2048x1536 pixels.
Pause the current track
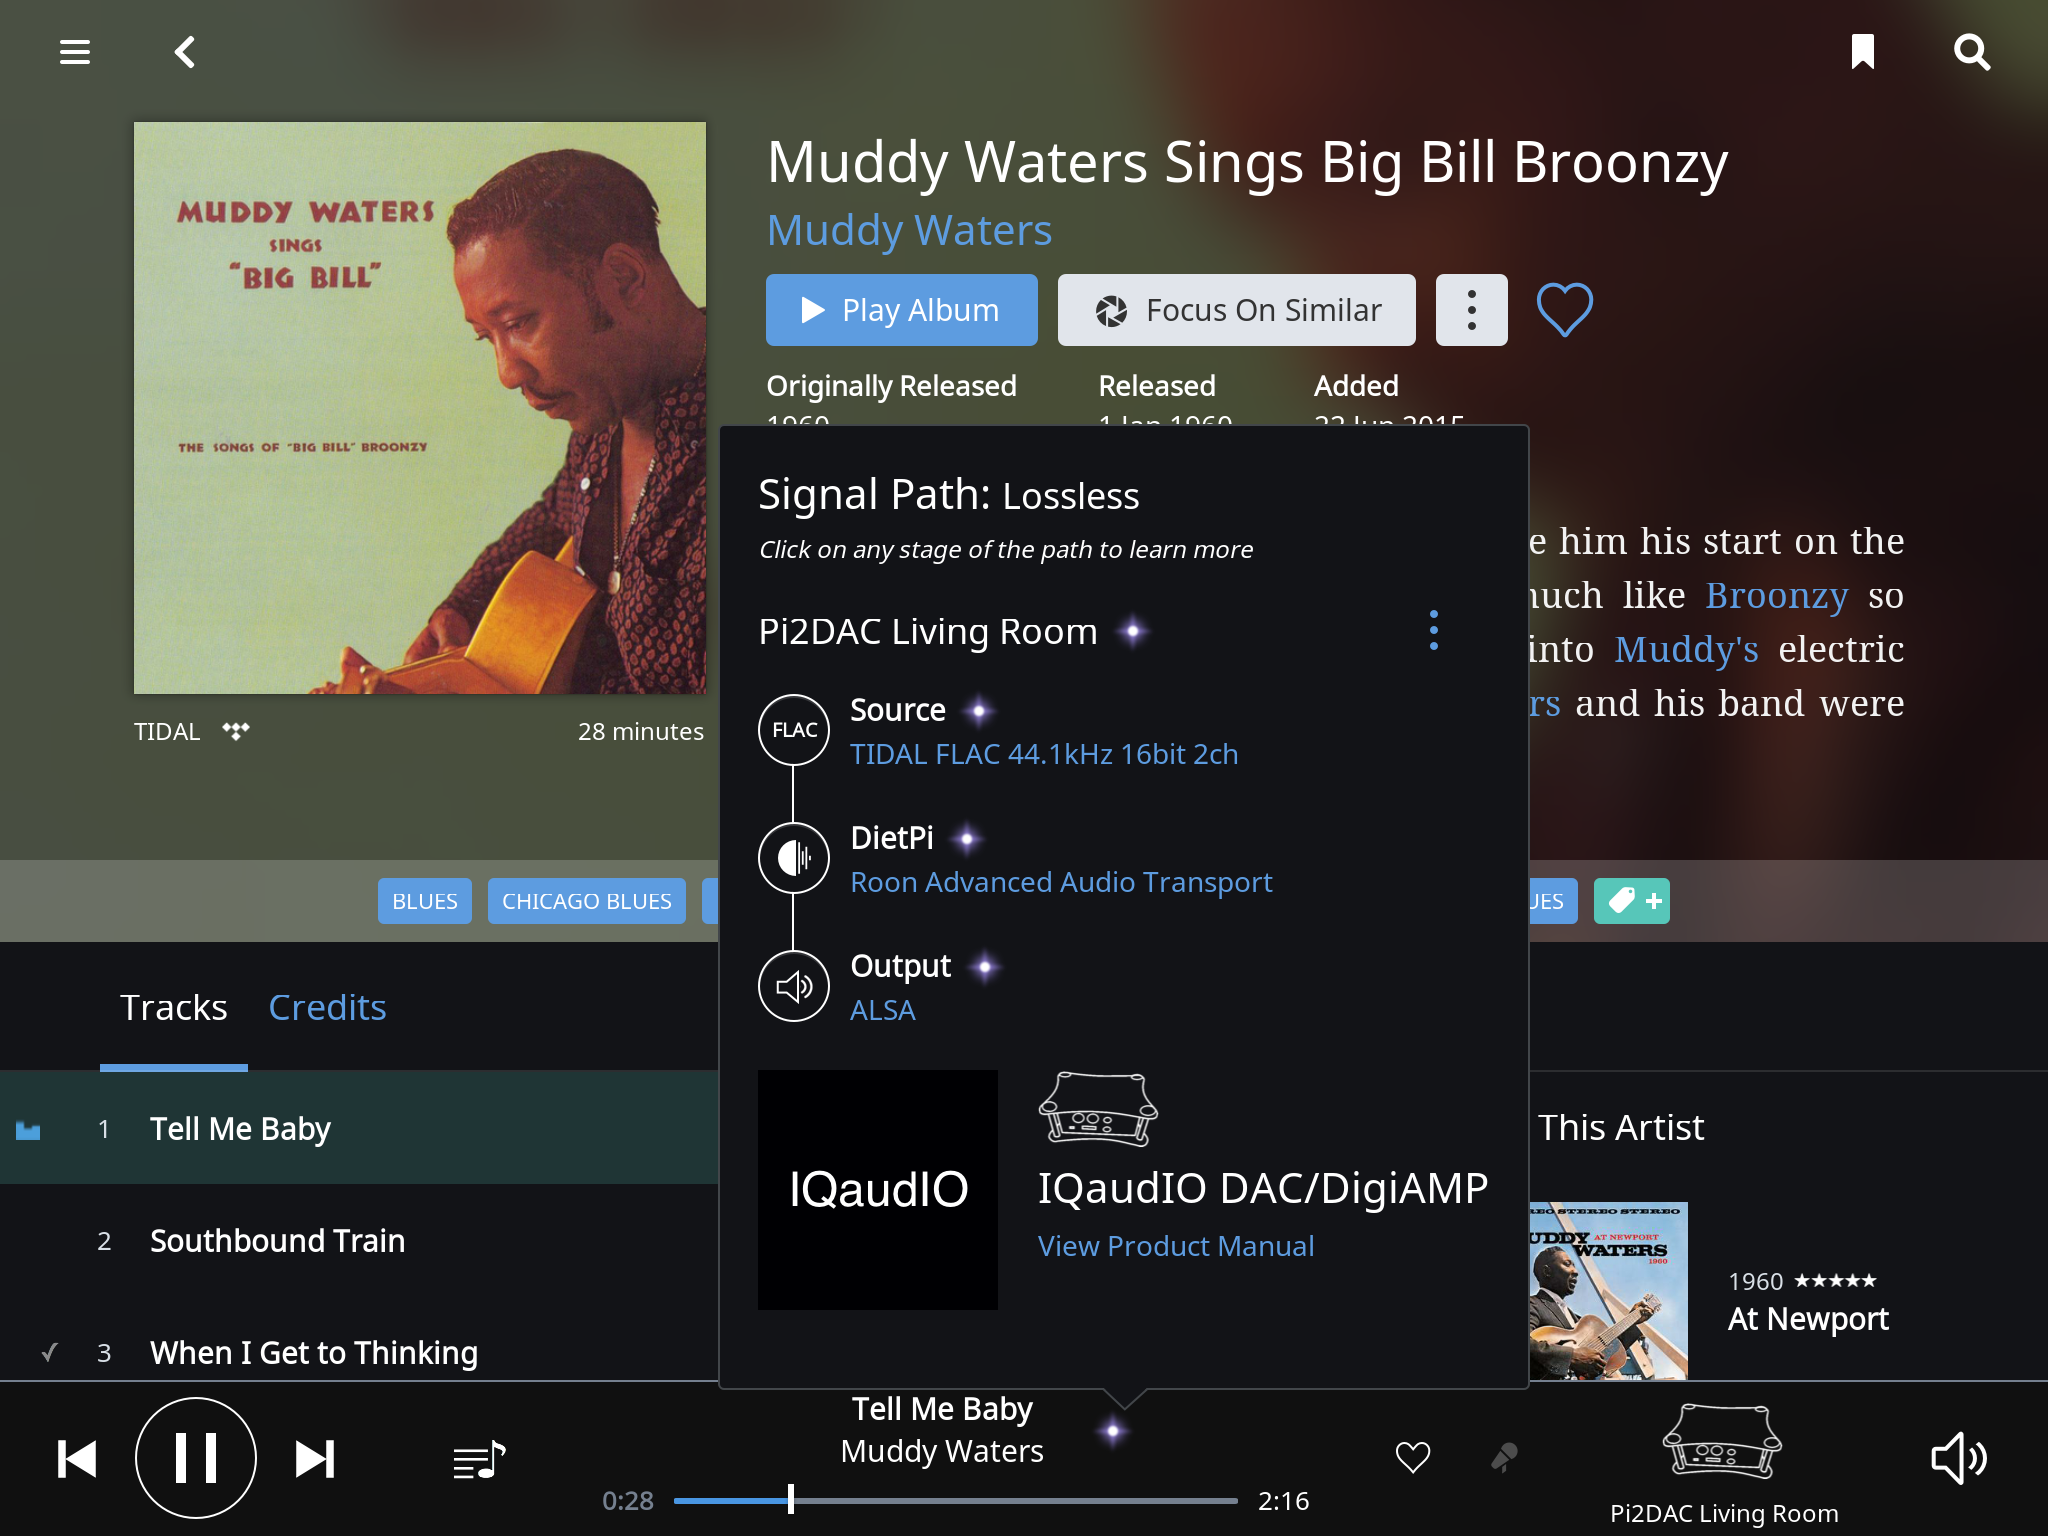point(196,1458)
